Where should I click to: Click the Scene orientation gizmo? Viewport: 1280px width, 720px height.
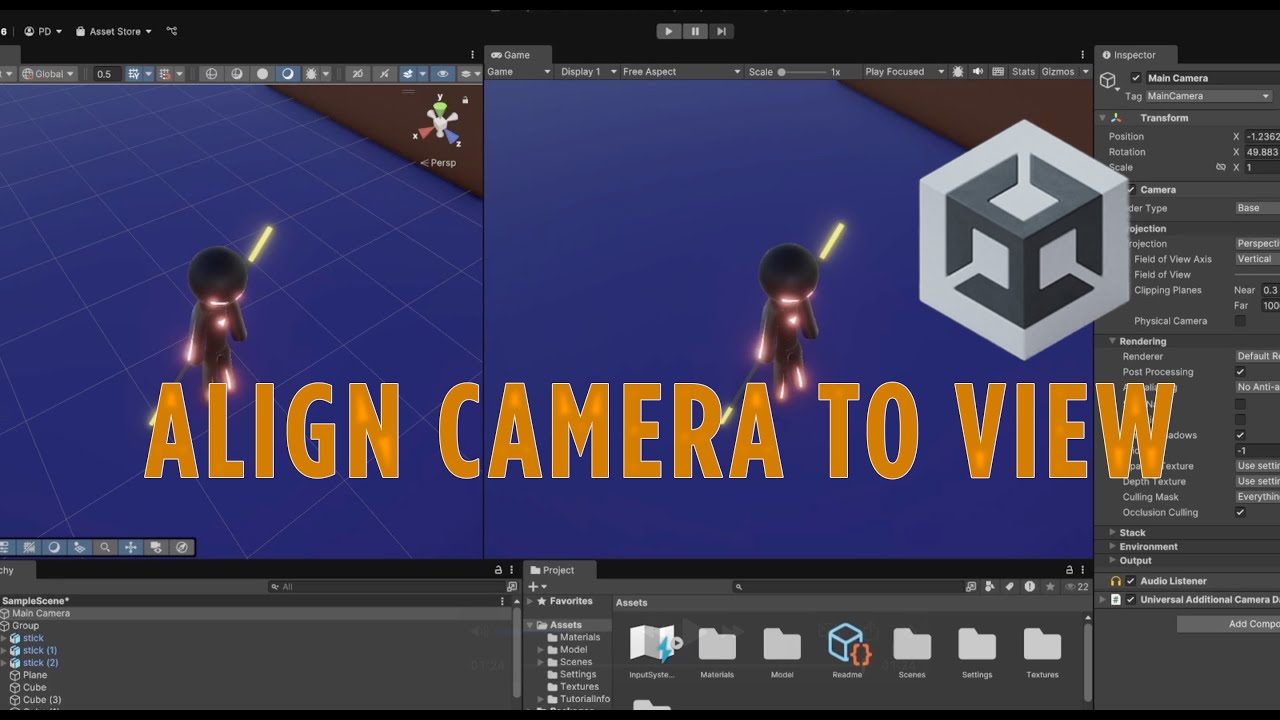point(439,123)
